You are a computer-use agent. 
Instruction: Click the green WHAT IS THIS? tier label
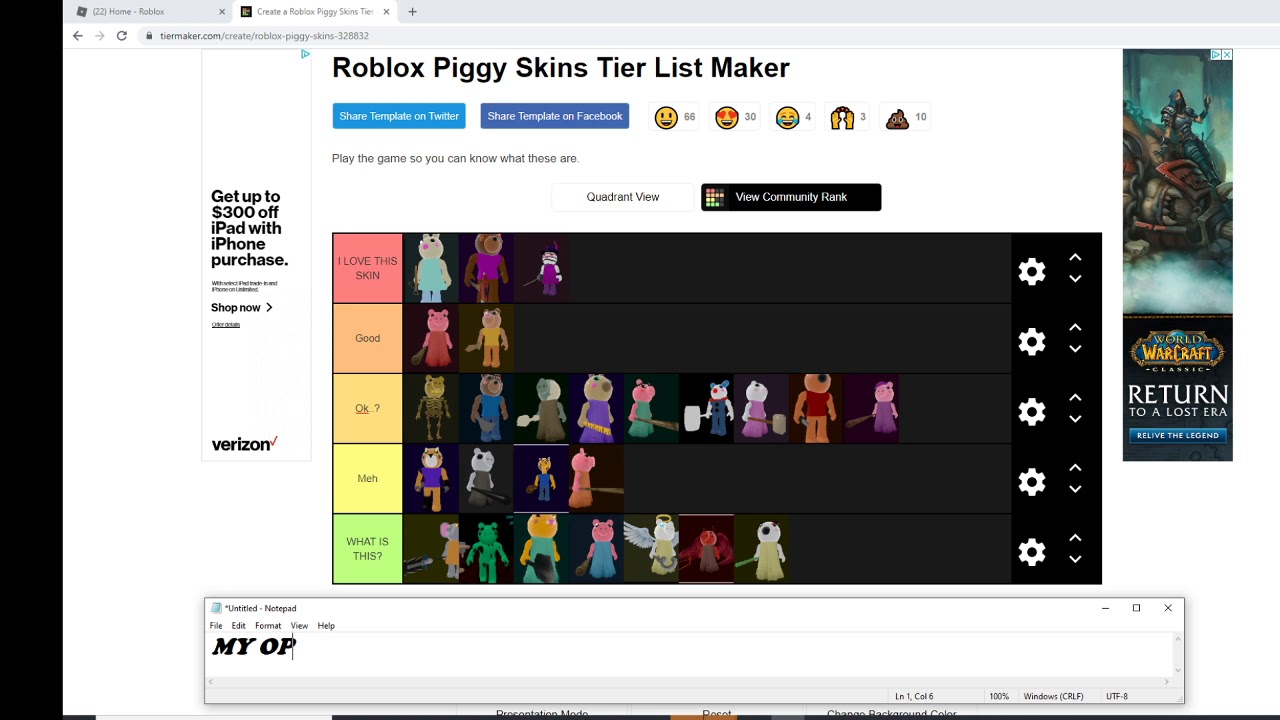(368, 548)
